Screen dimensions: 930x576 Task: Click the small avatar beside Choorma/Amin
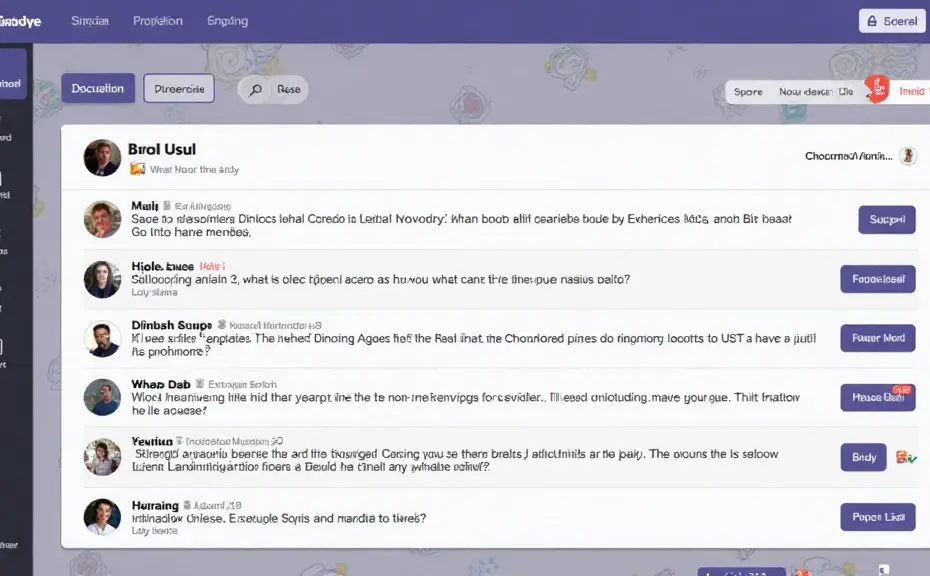point(908,156)
